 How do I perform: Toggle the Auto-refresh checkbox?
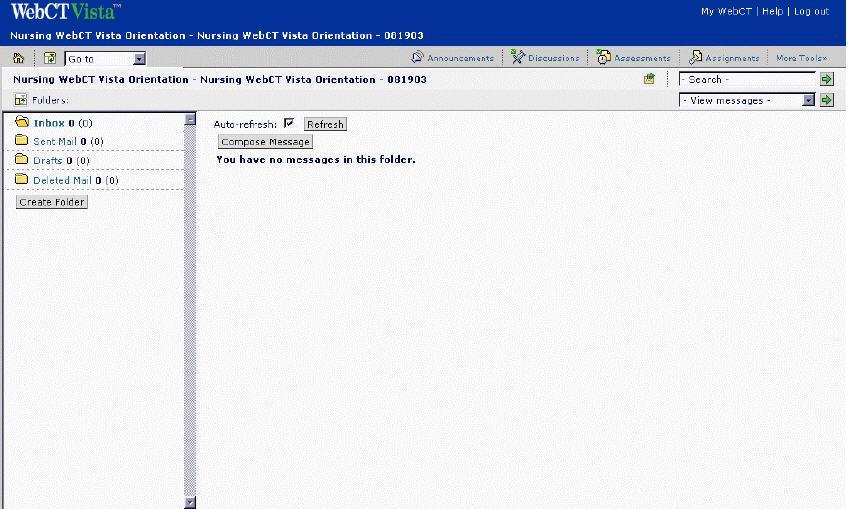pyautogui.click(x=289, y=123)
